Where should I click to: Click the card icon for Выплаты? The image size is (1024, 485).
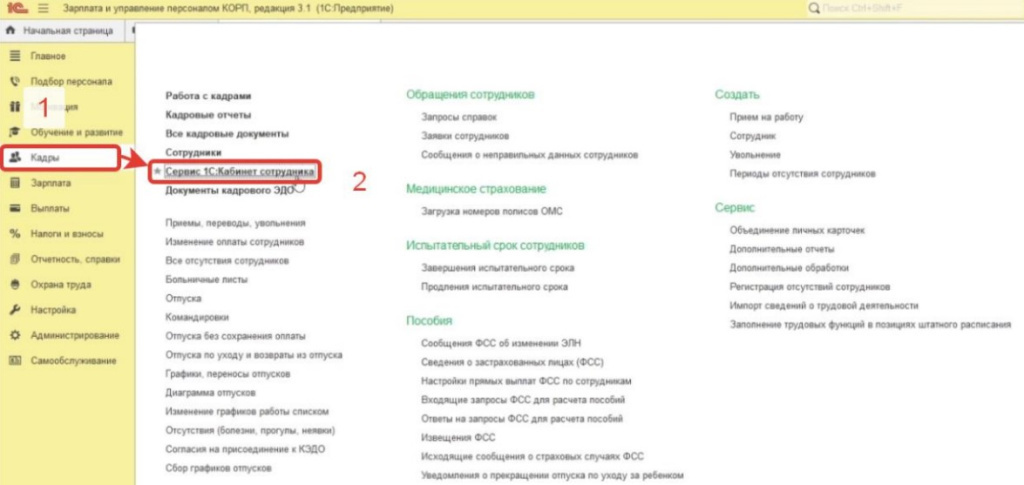click(14, 209)
